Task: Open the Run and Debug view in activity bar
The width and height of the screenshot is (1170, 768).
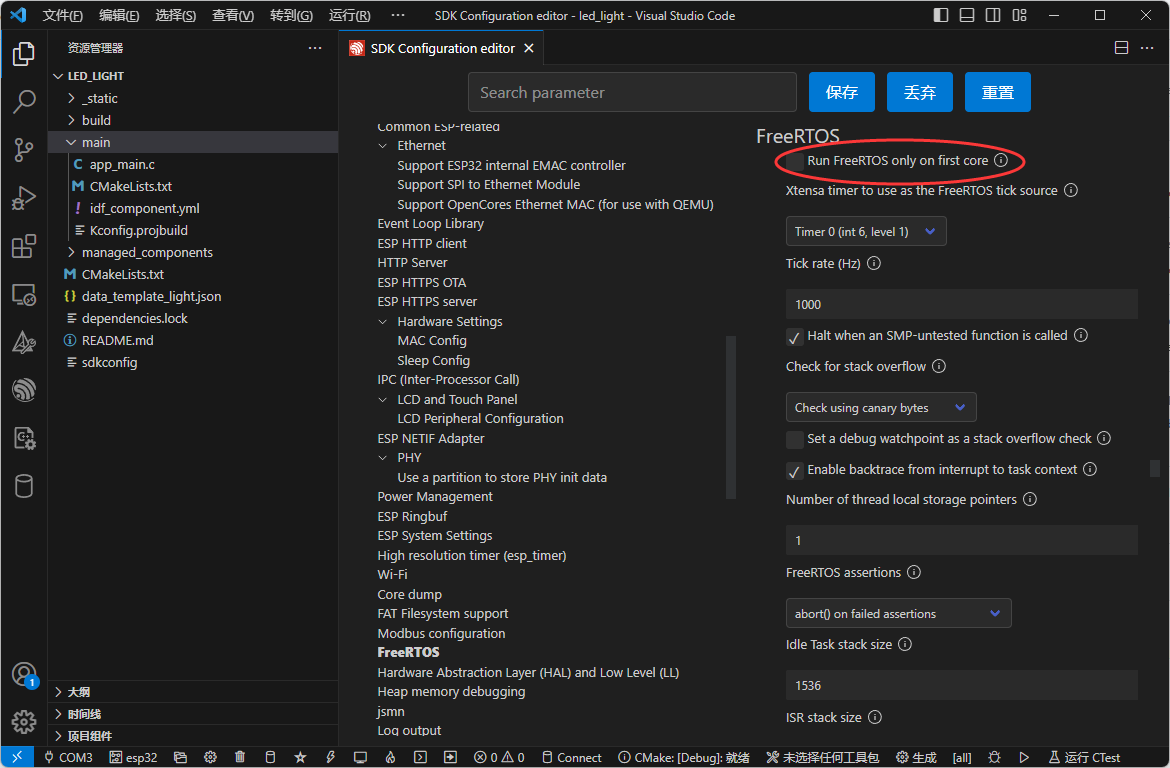Action: tap(23, 197)
